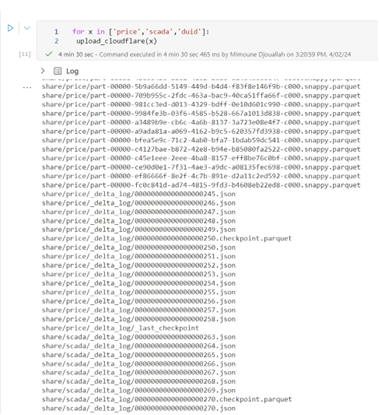This screenshot has width=379, height=415.
Task: Click execution count [11] label
Action: 25,54
